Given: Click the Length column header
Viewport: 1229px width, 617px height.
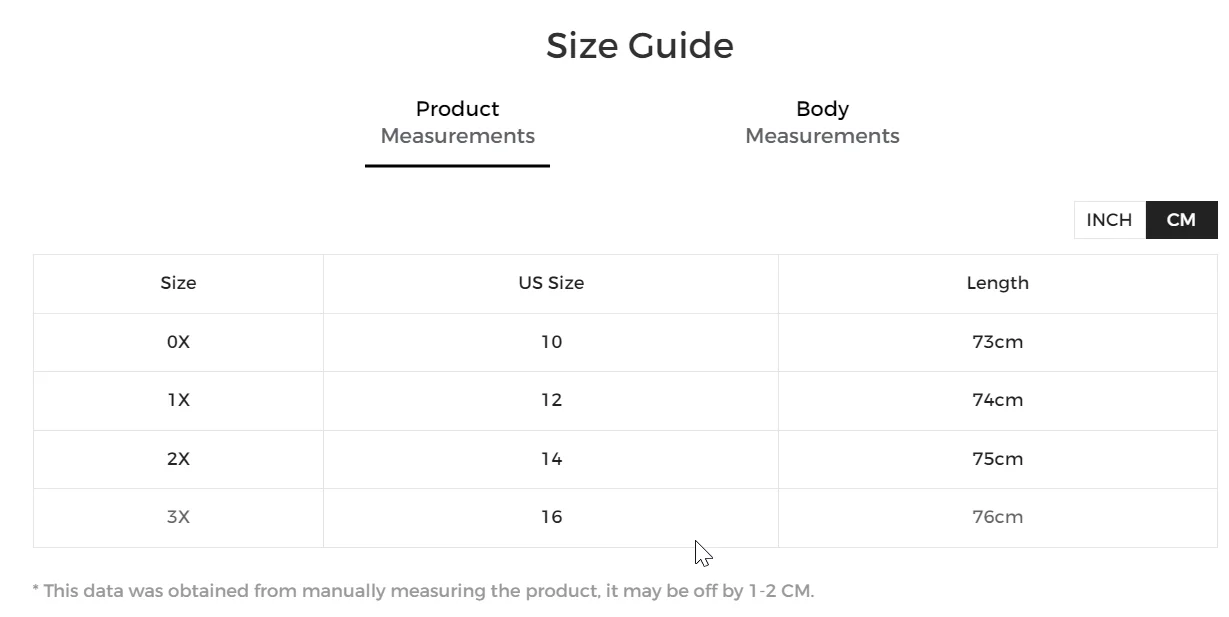Looking at the screenshot, I should [997, 283].
